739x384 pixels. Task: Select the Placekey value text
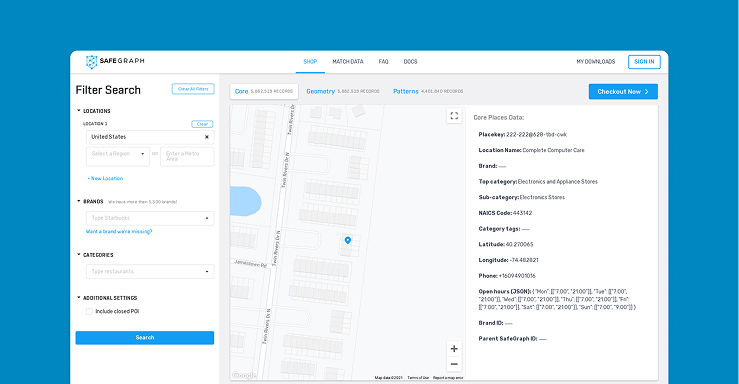click(x=536, y=135)
